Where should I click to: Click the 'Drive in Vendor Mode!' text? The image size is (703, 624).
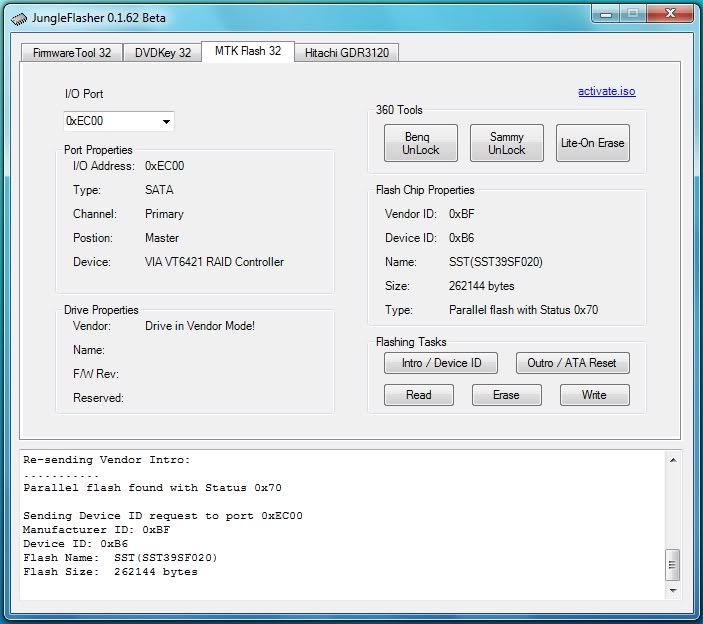click(200, 326)
